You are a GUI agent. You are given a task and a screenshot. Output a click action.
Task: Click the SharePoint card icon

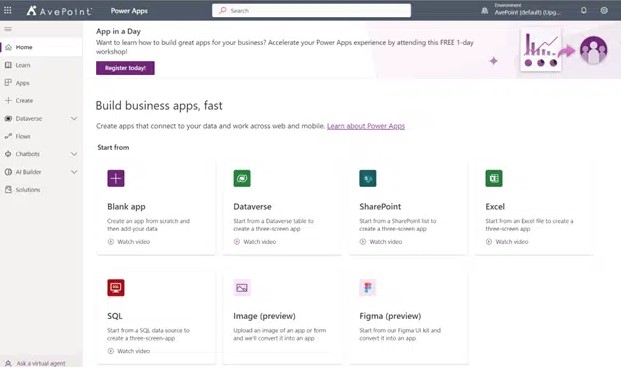tap(368, 178)
